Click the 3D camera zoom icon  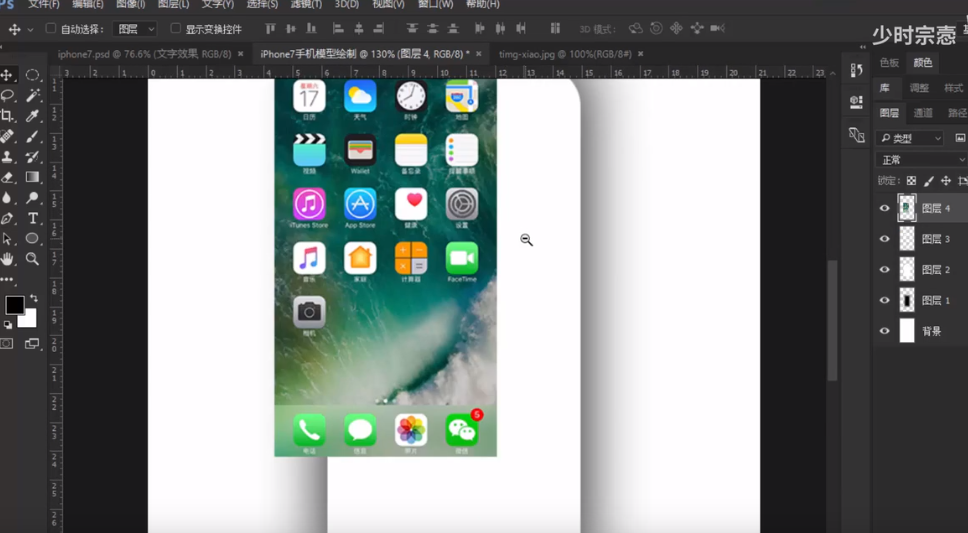717,28
